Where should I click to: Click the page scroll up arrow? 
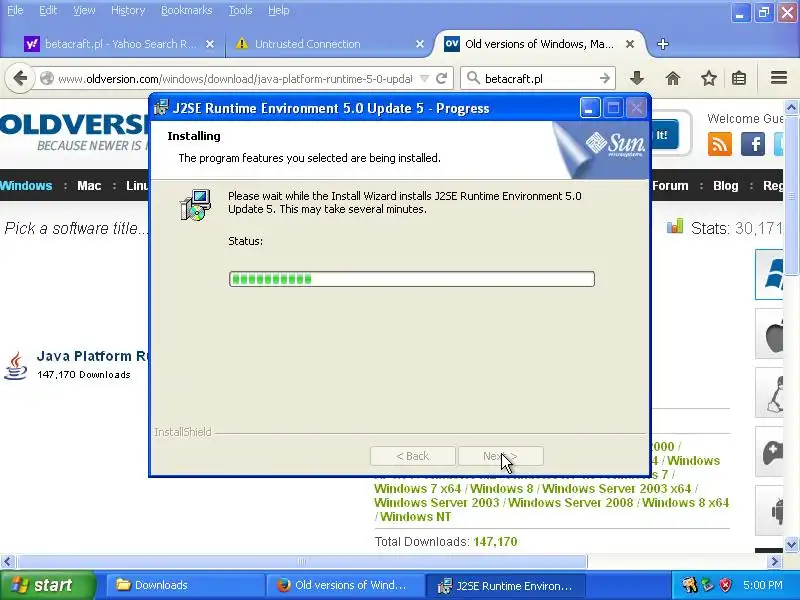(792, 107)
